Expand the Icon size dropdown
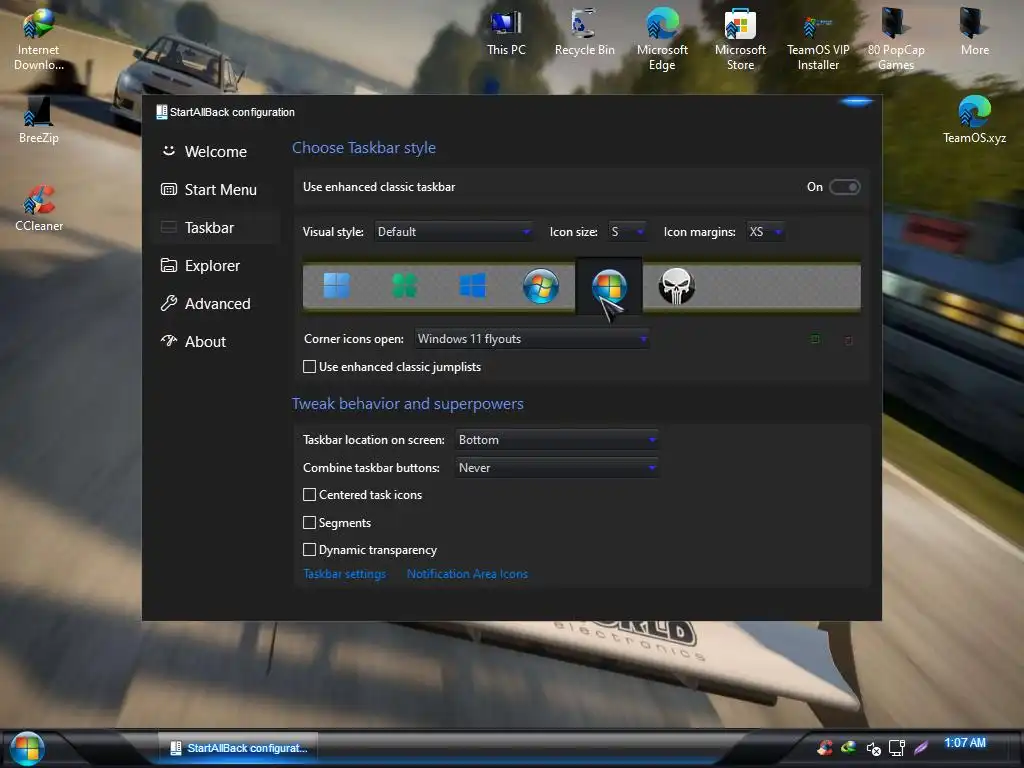Viewport: 1024px width, 768px height. [628, 232]
